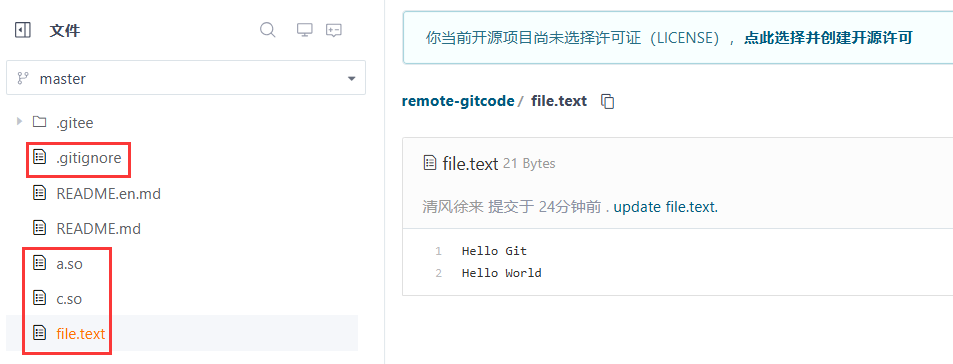Select file.text in file tree
This screenshot has height=364, width=953.
[x=81, y=334]
